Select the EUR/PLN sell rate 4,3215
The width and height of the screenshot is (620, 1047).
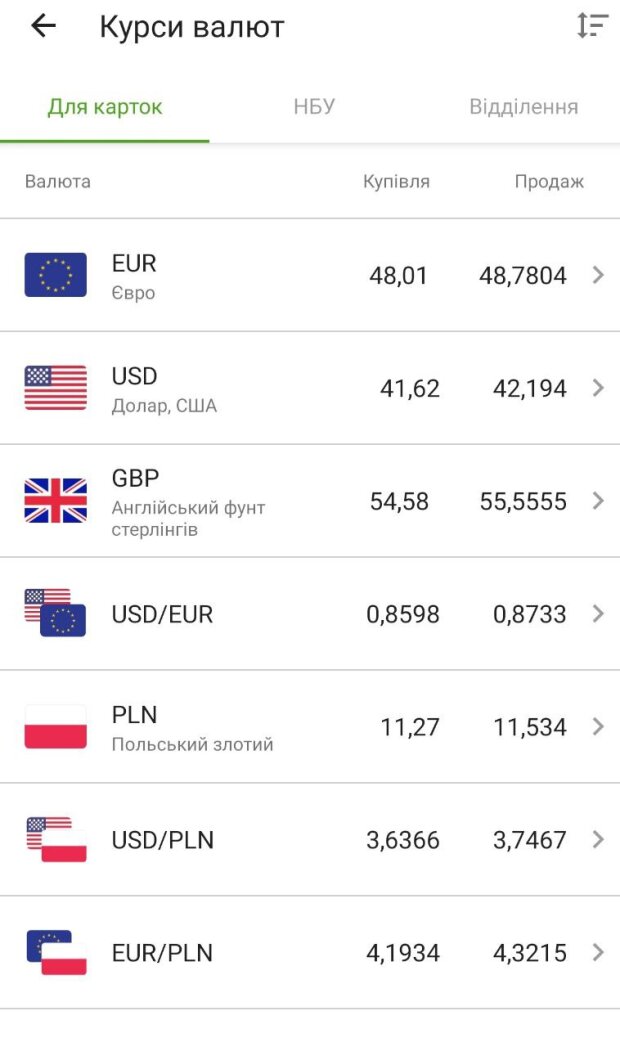[x=529, y=953]
